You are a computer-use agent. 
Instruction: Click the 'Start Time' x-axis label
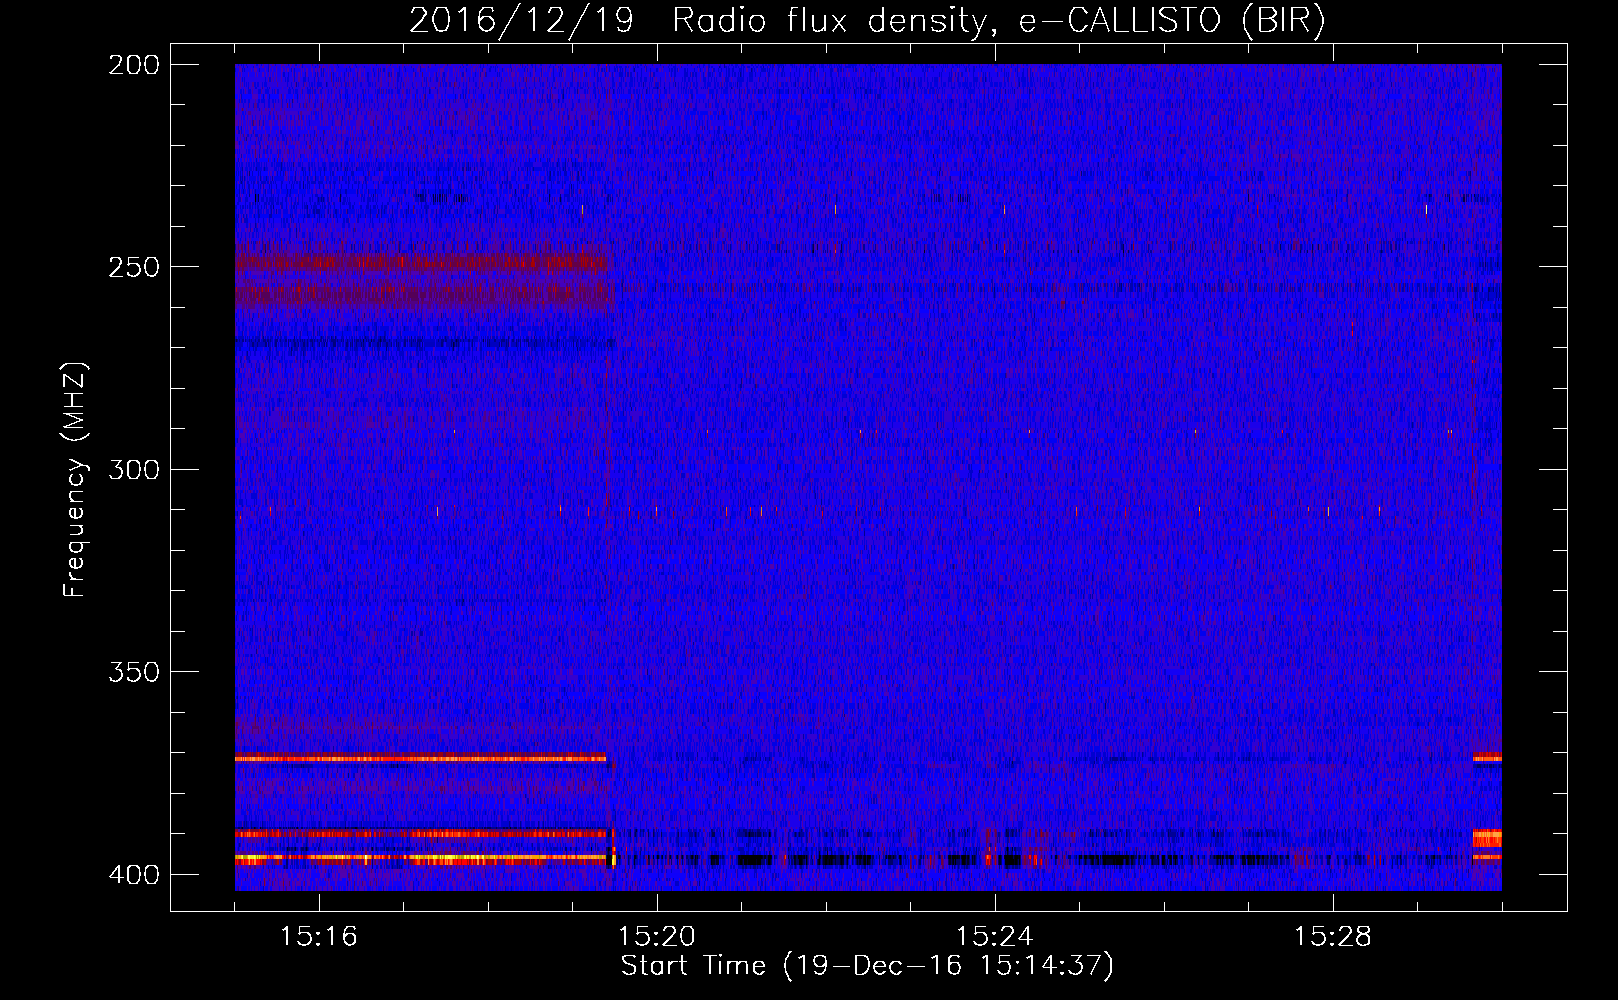[x=866, y=966]
